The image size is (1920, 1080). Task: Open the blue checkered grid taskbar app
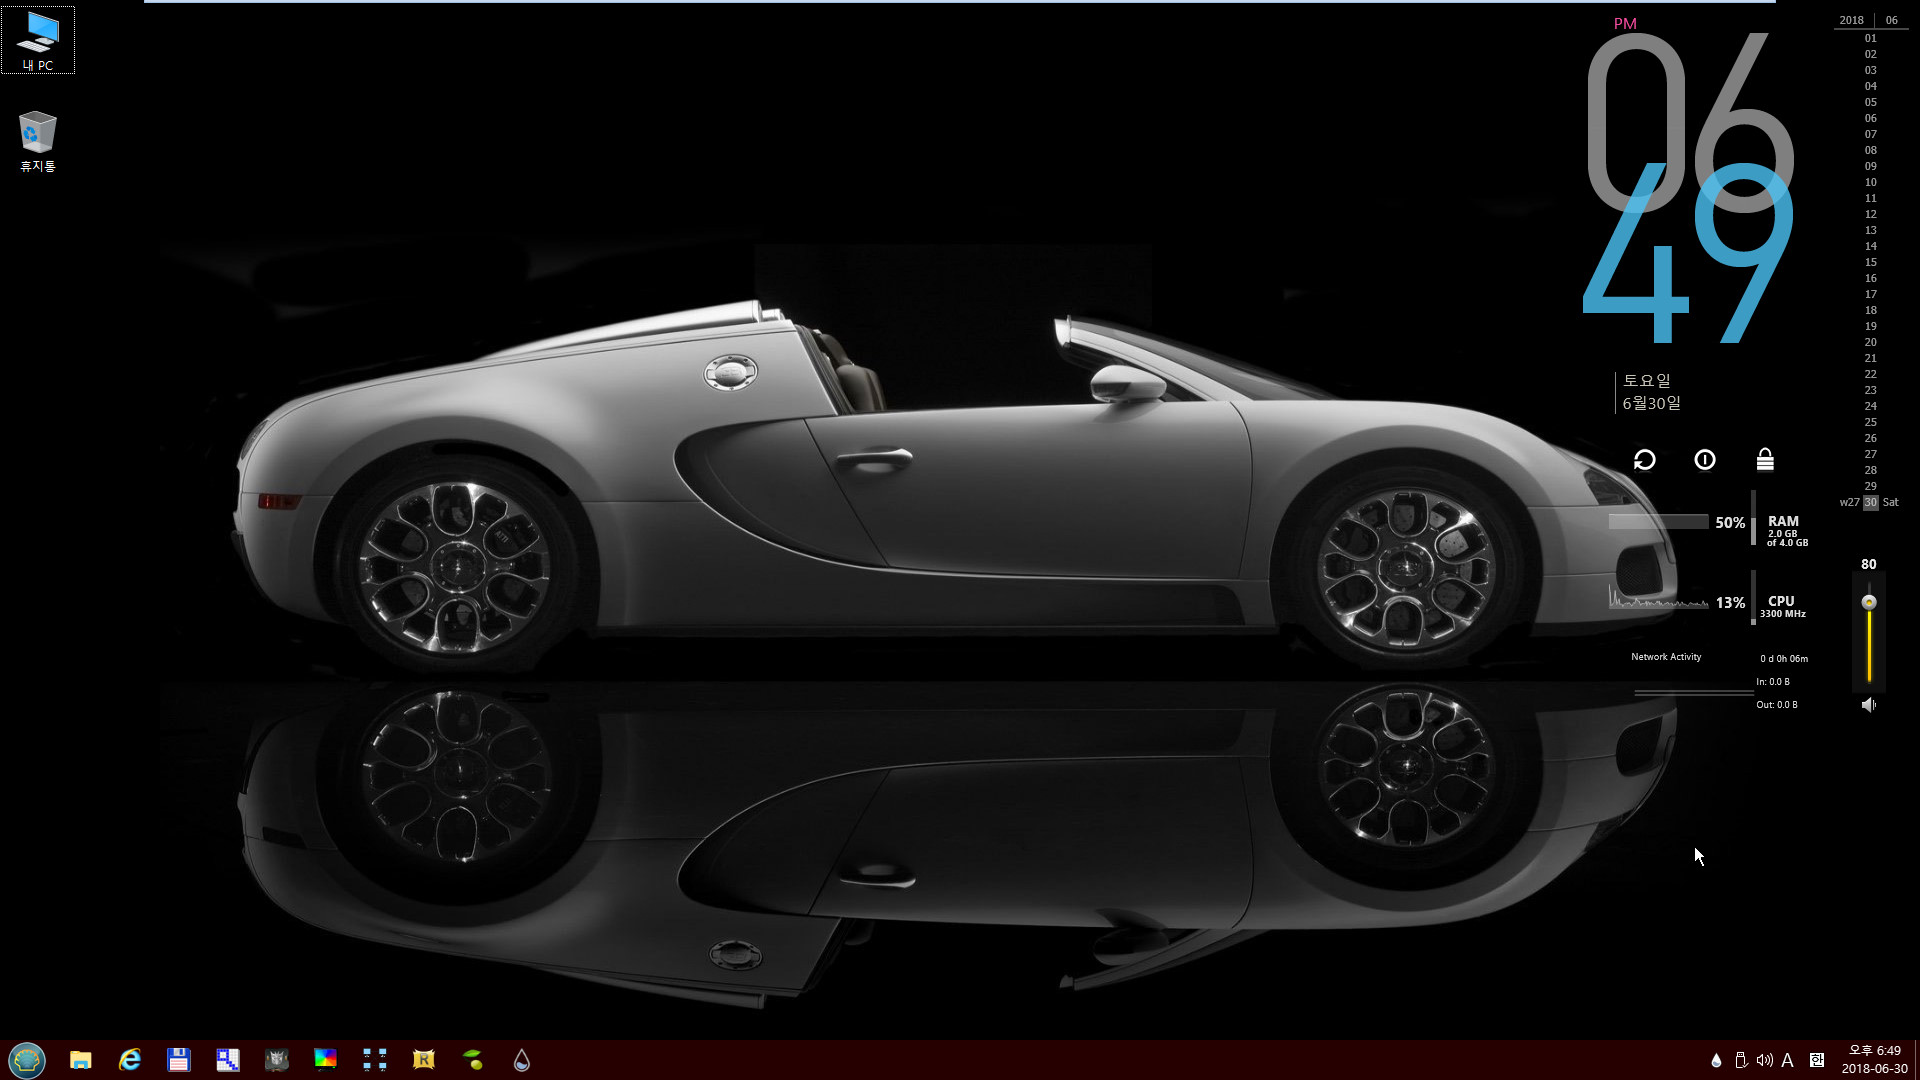(228, 1059)
